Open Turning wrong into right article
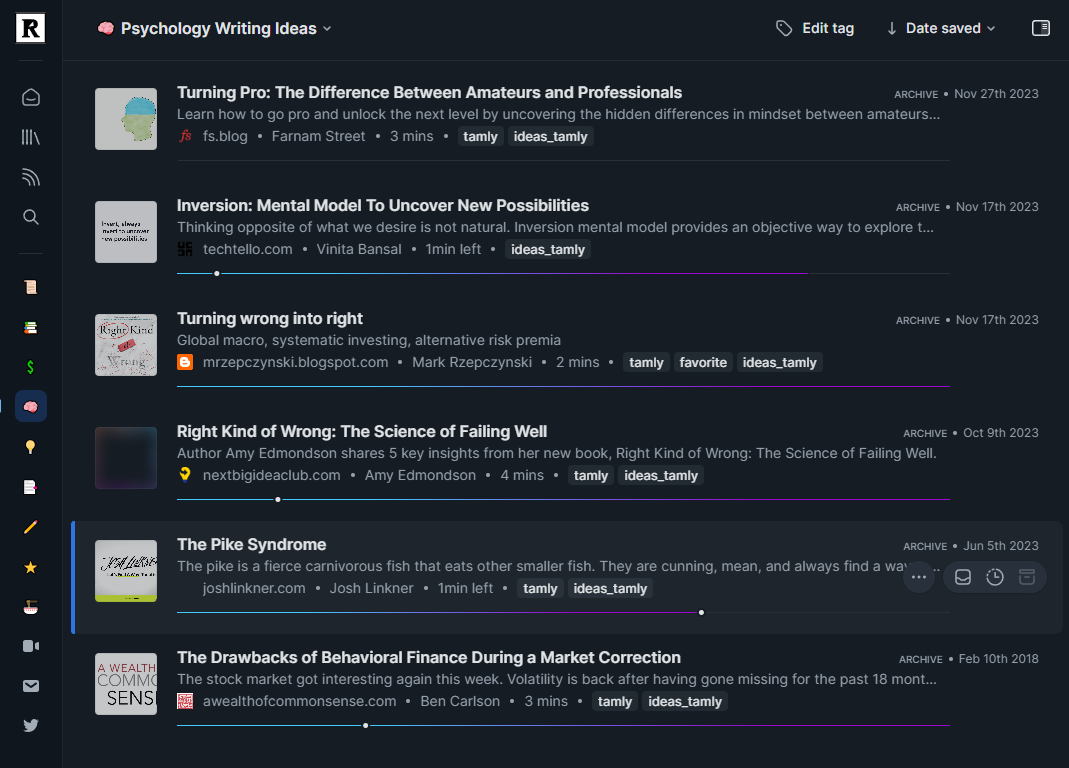The height and width of the screenshot is (768, 1069). pyautogui.click(x=270, y=319)
